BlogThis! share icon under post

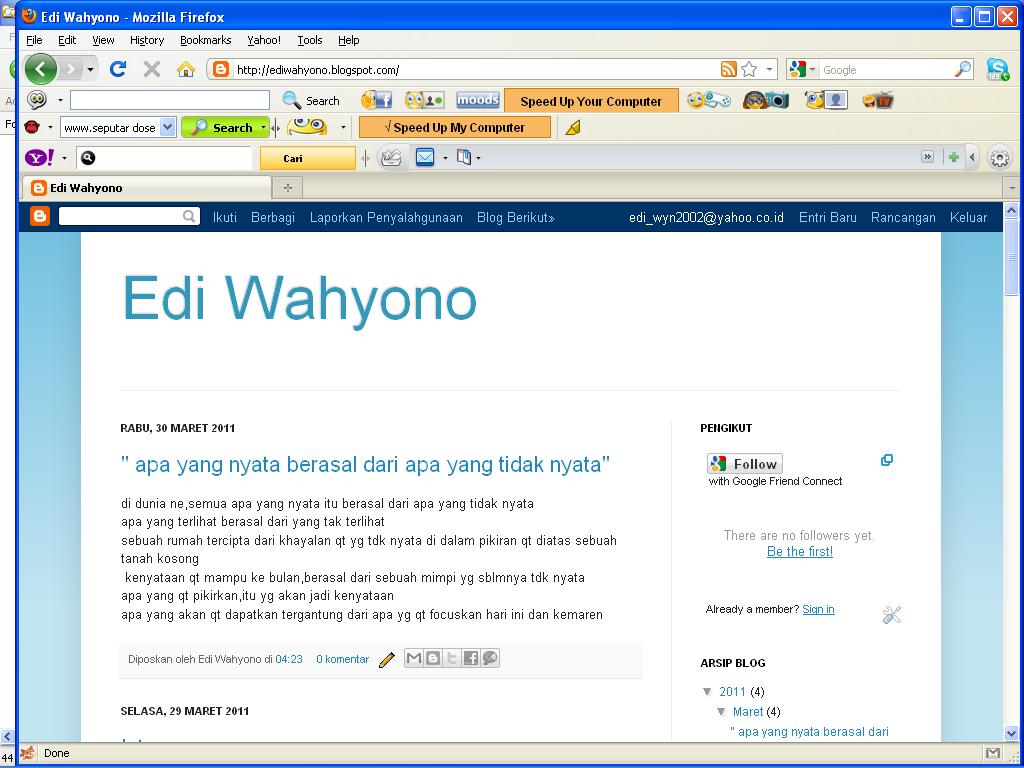click(432, 658)
